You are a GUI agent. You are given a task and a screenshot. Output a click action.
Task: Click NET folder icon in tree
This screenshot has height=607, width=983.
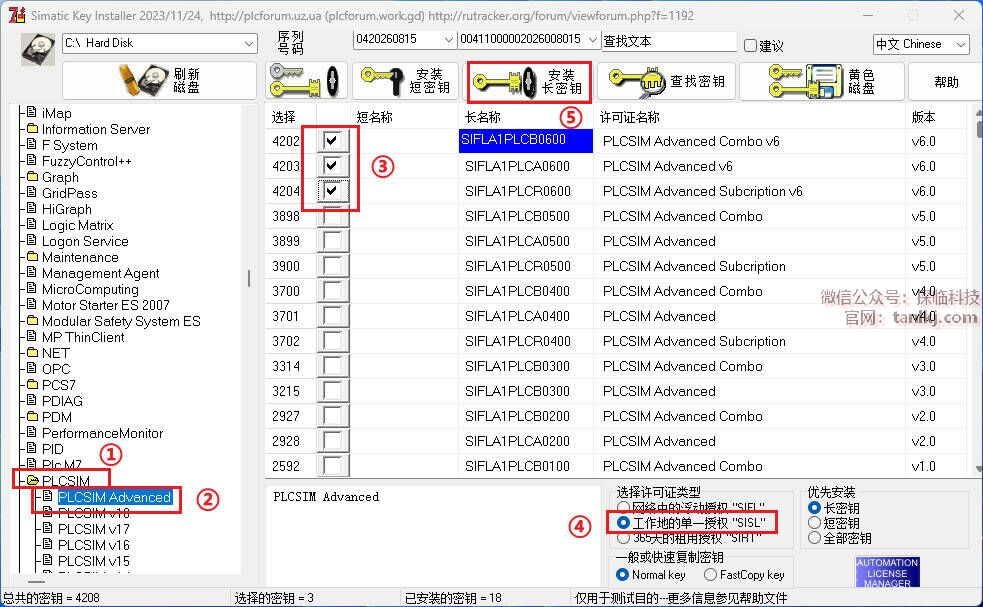click(x=33, y=352)
